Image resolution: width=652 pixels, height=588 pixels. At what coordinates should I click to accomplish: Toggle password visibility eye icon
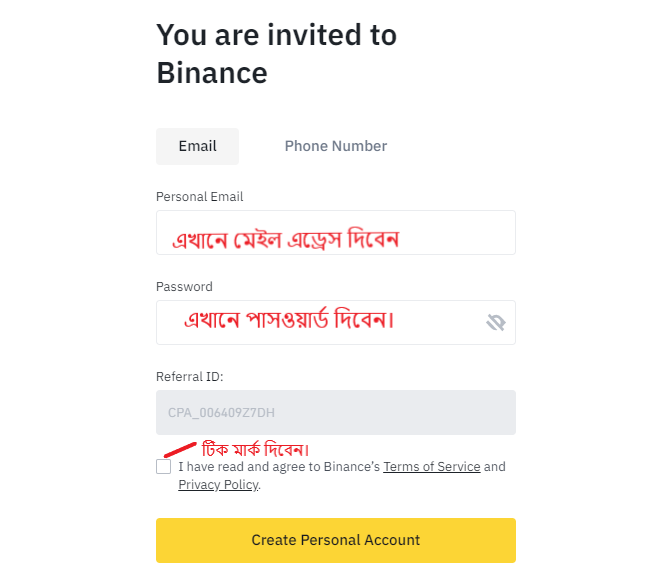pyautogui.click(x=496, y=322)
